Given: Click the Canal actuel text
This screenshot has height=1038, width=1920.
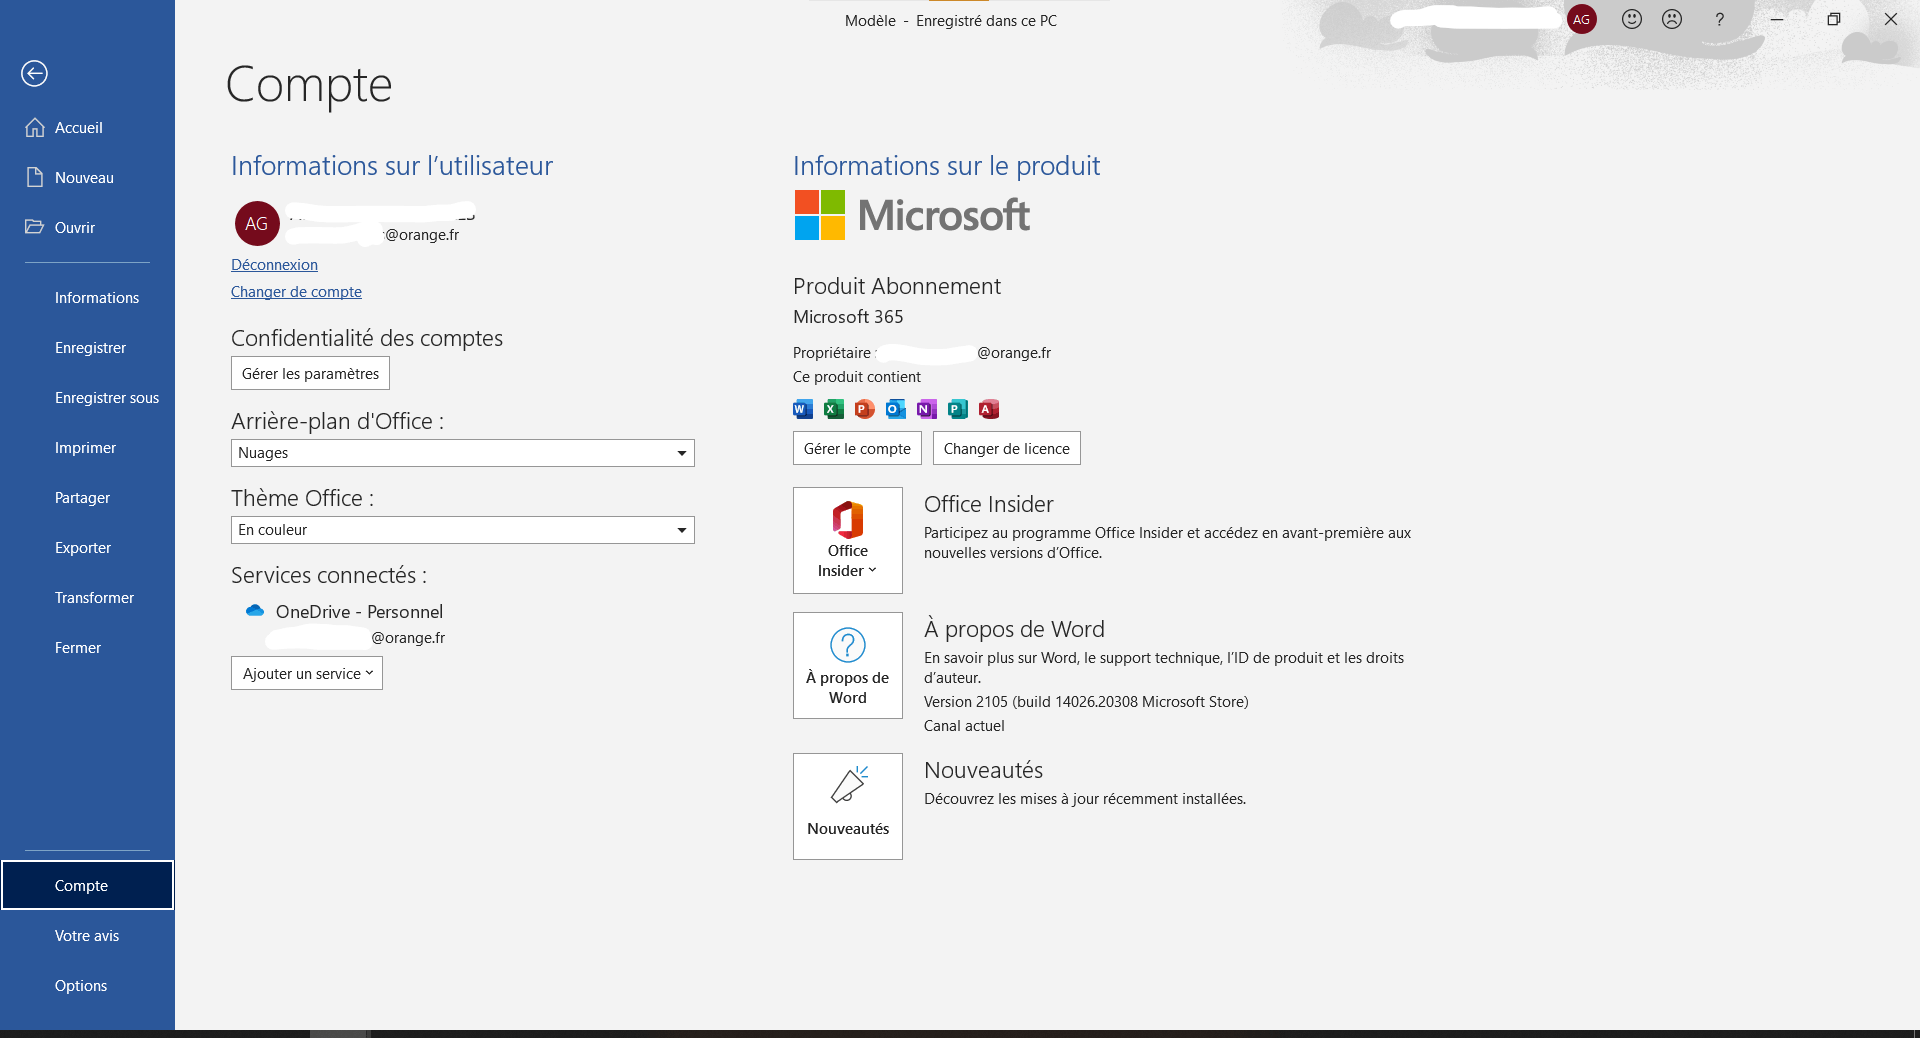Looking at the screenshot, I should pyautogui.click(x=964, y=726).
